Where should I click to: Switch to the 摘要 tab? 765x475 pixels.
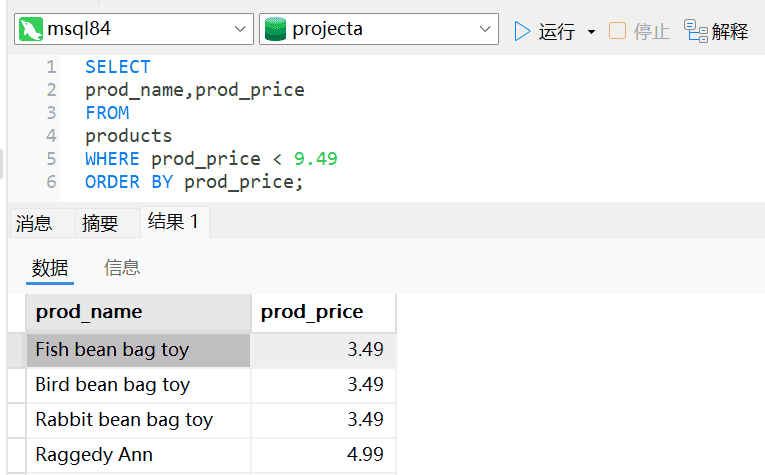click(100, 223)
